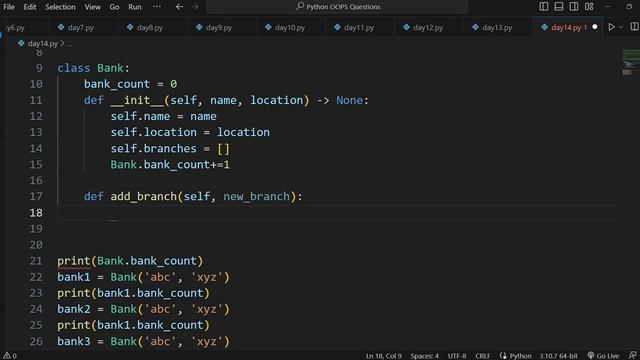
Task: Click line number 17 in the gutter
Action: (x=36, y=196)
